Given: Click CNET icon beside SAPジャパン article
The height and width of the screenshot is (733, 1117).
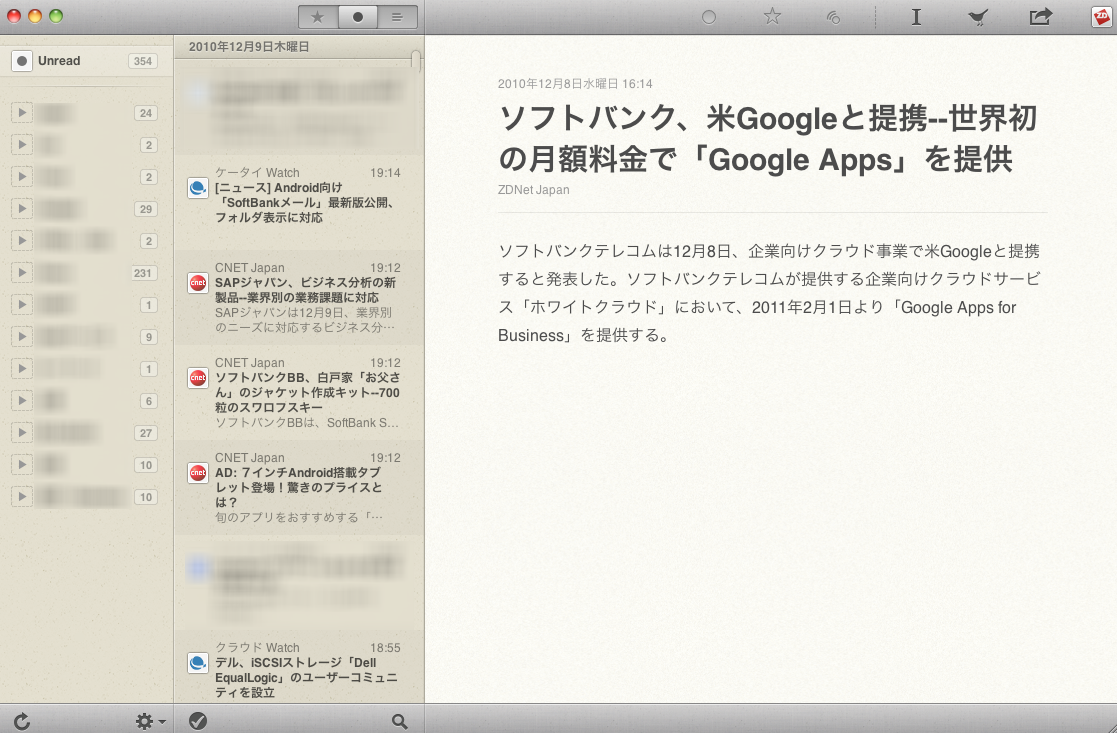Looking at the screenshot, I should [198, 283].
